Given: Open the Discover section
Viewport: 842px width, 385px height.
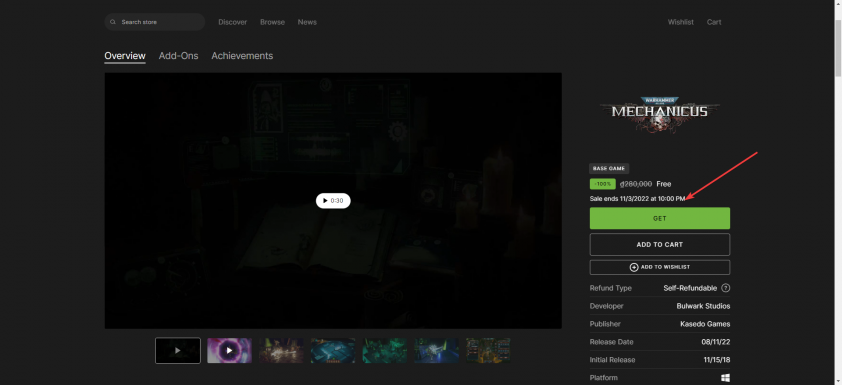Looking at the screenshot, I should tap(233, 22).
